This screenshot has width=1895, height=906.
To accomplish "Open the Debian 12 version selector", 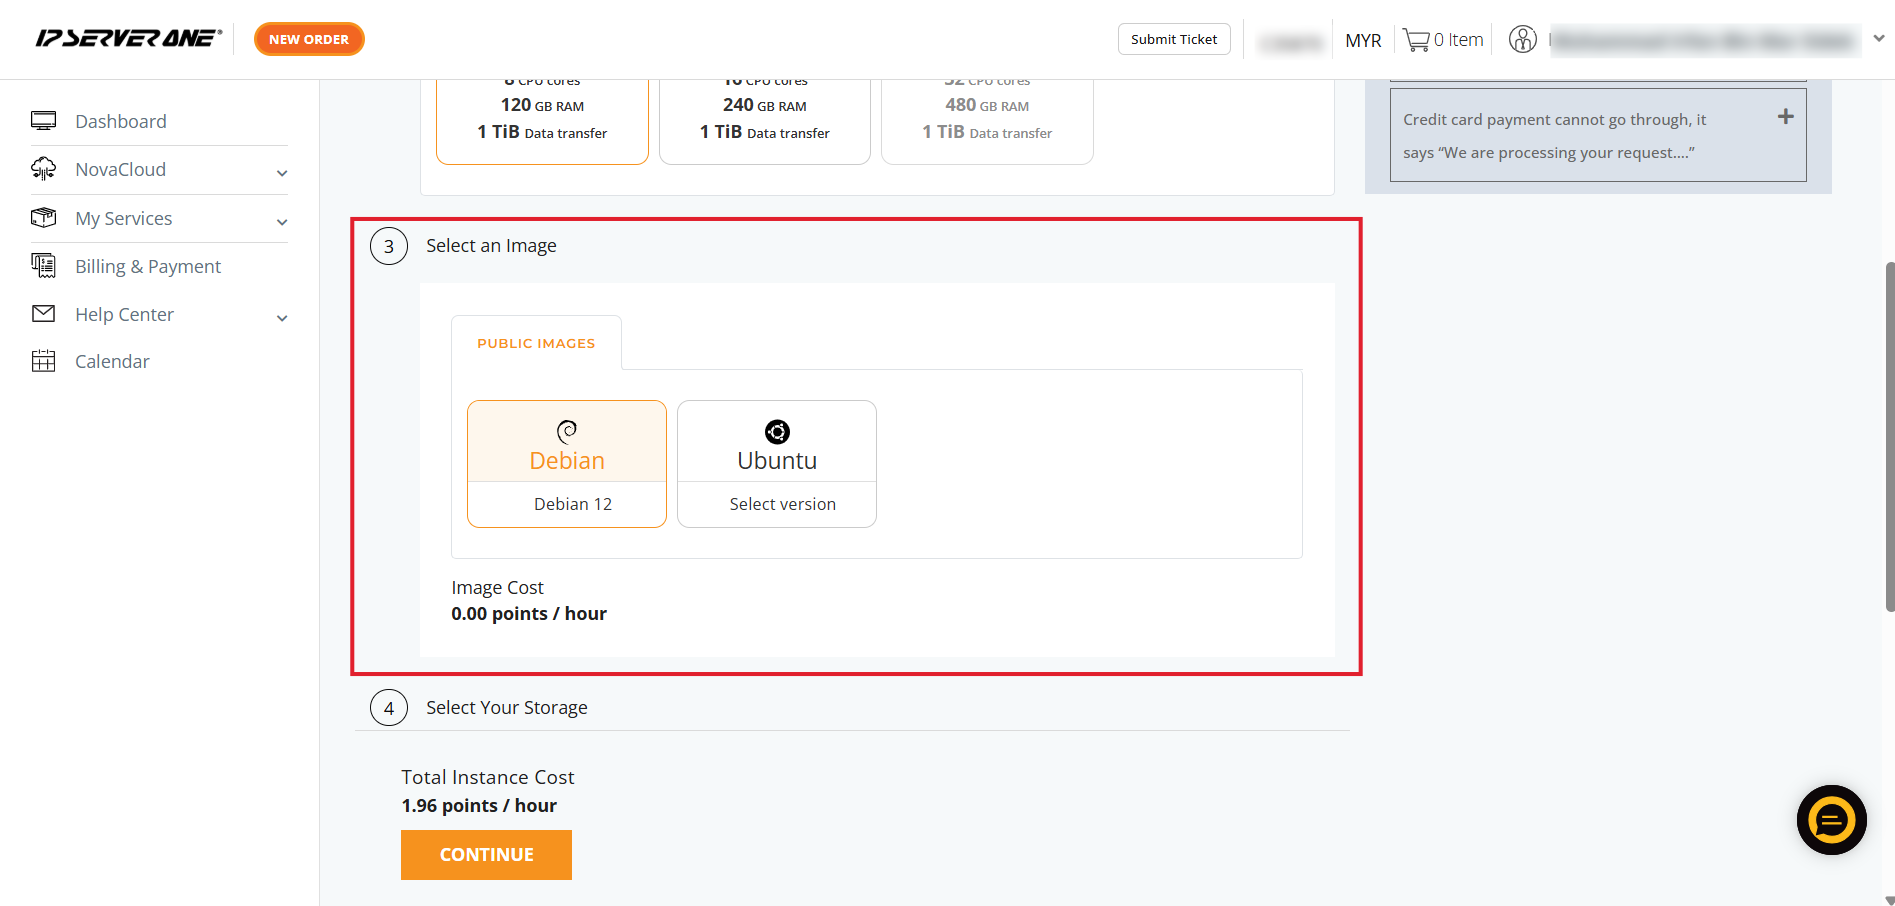I will point(567,504).
